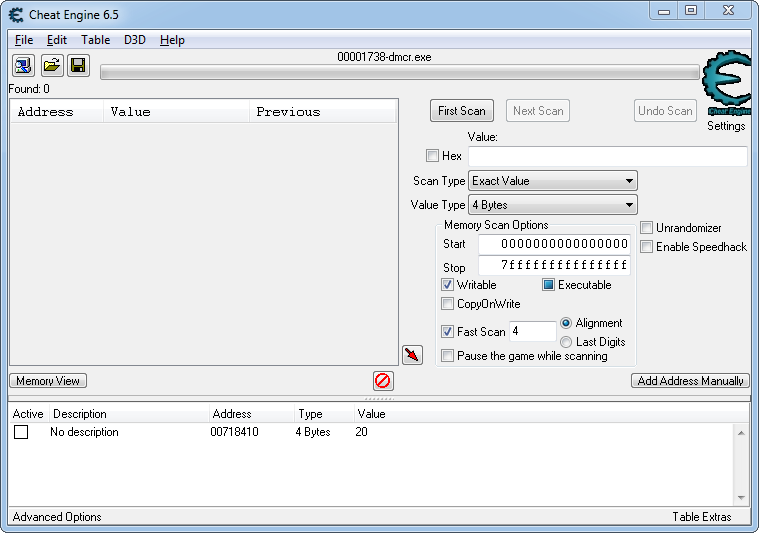759x533 pixels.
Task: Click the Start address field
Action: click(x=554, y=244)
